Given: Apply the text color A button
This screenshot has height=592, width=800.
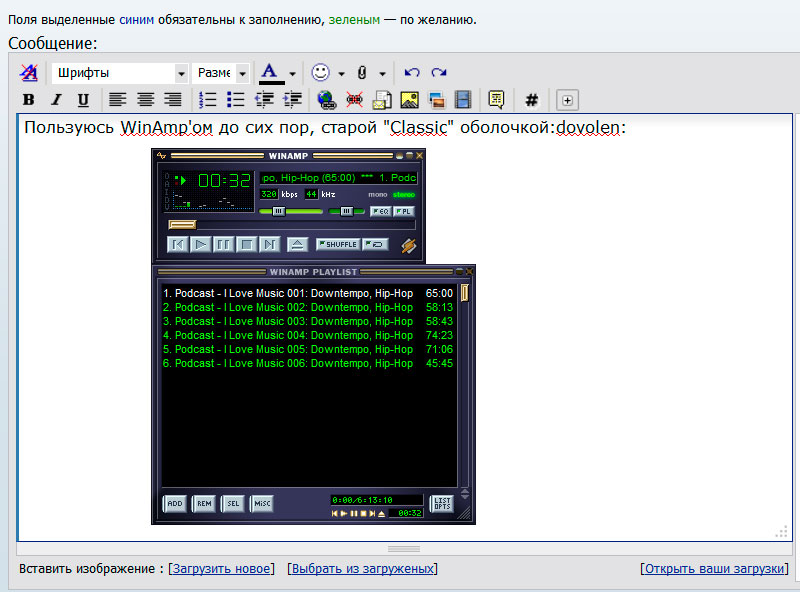Looking at the screenshot, I should (271, 72).
